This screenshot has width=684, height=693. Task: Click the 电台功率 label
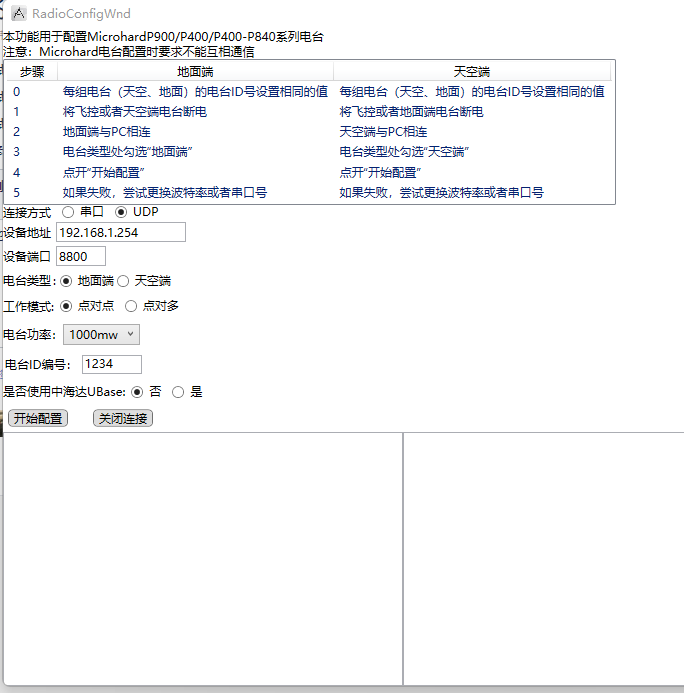point(30,335)
